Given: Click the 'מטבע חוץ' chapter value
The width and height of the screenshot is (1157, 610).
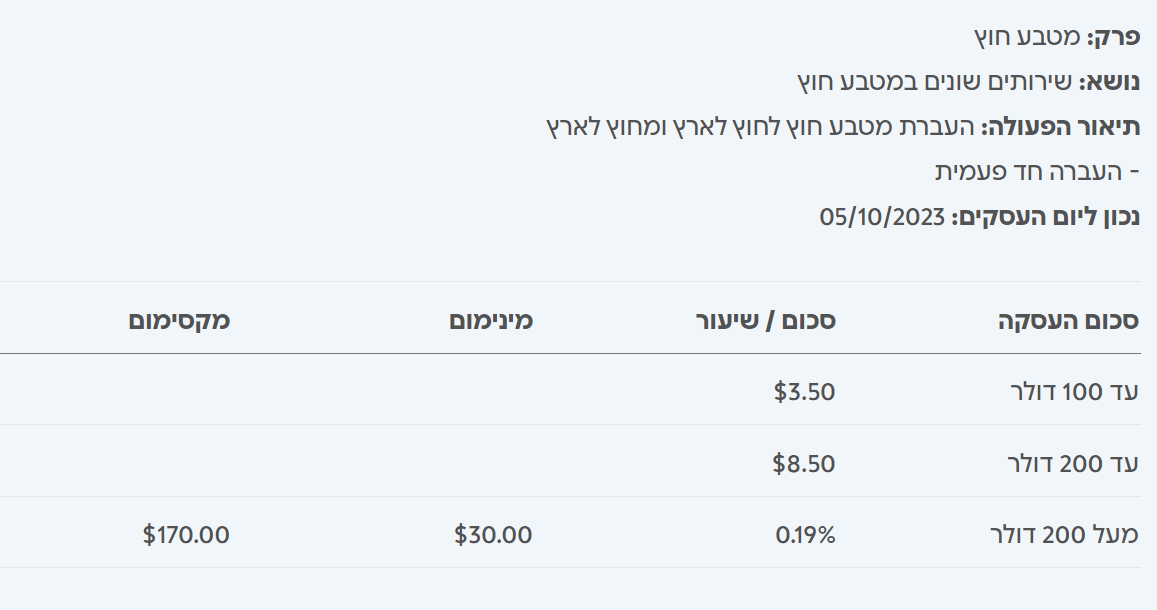Looking at the screenshot, I should point(1027,37).
